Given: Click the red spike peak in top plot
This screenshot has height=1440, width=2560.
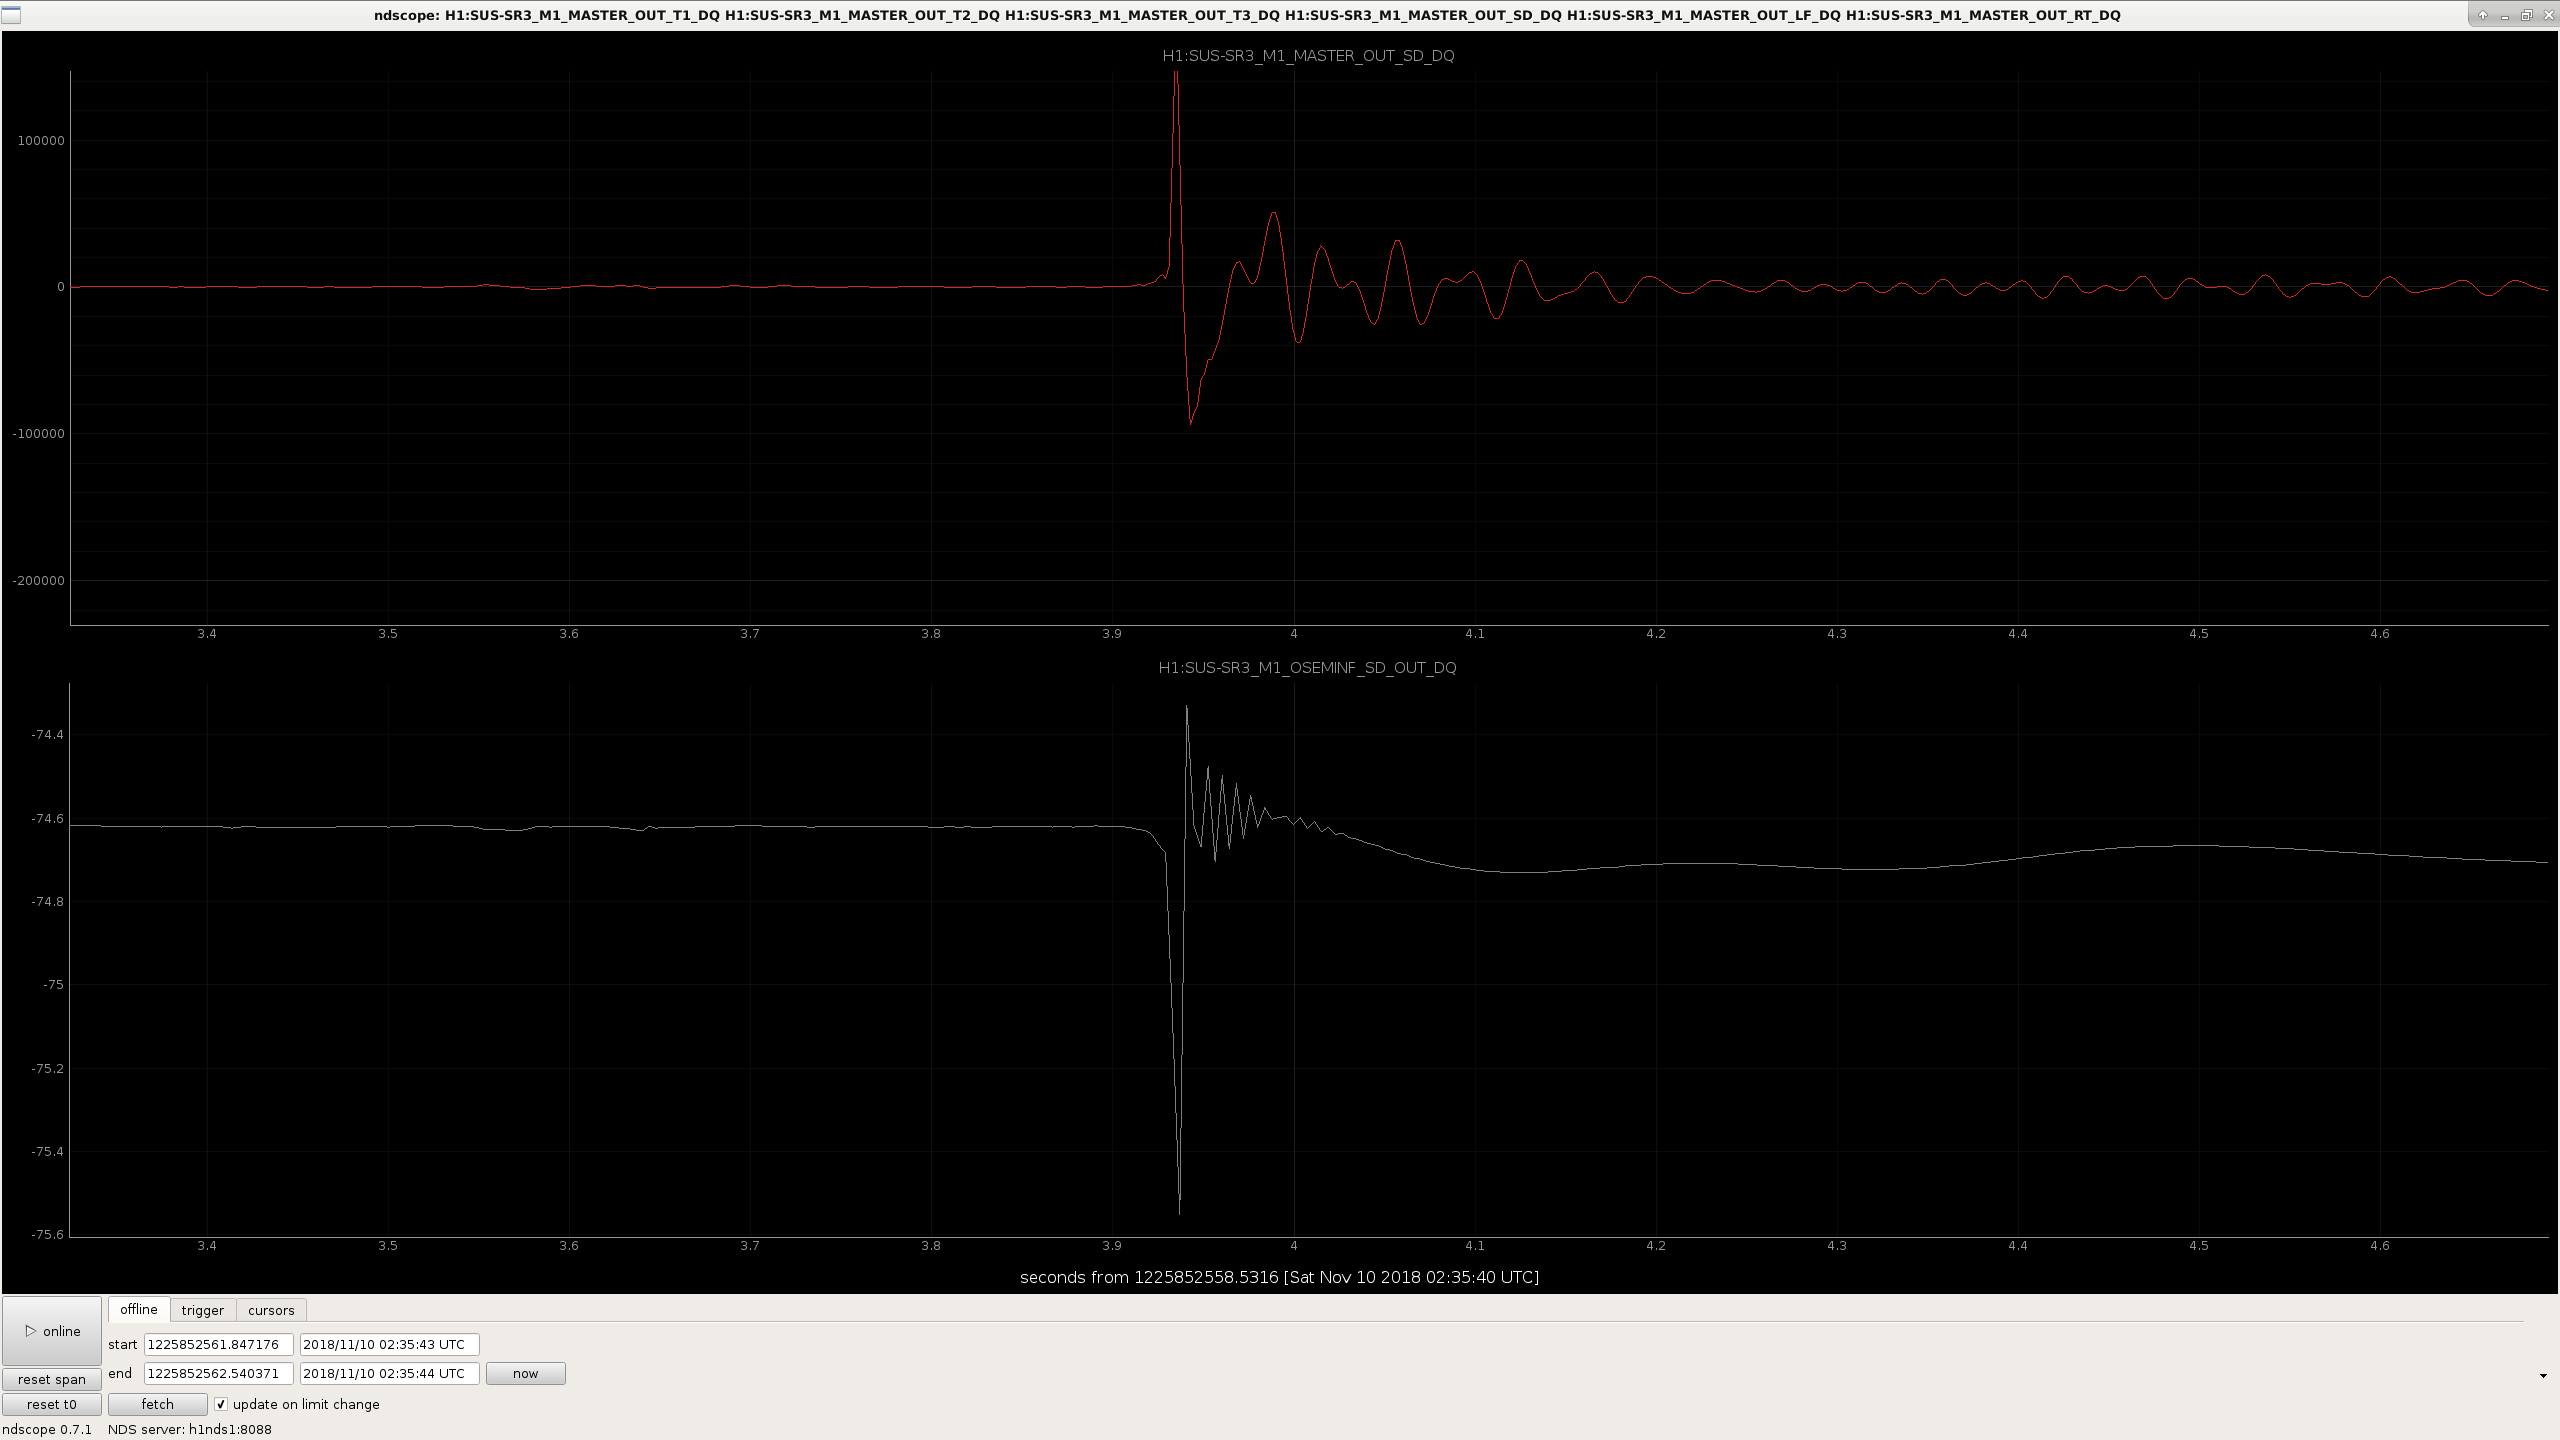Looking at the screenshot, I should (1176, 75).
